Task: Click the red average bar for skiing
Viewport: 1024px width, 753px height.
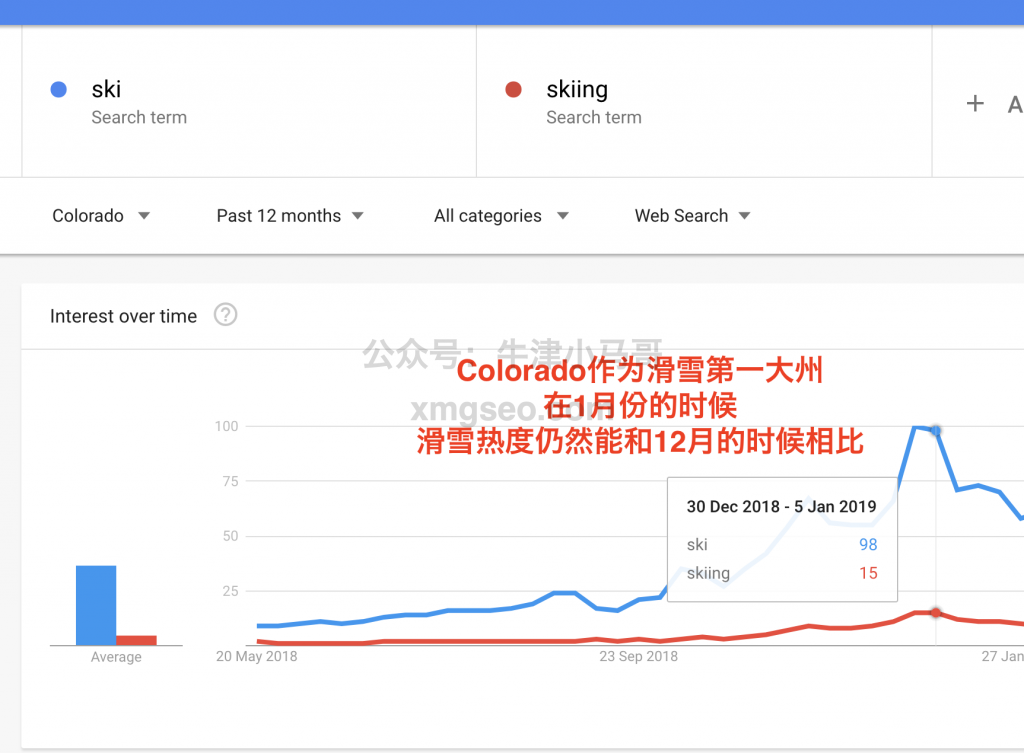Action: point(136,640)
